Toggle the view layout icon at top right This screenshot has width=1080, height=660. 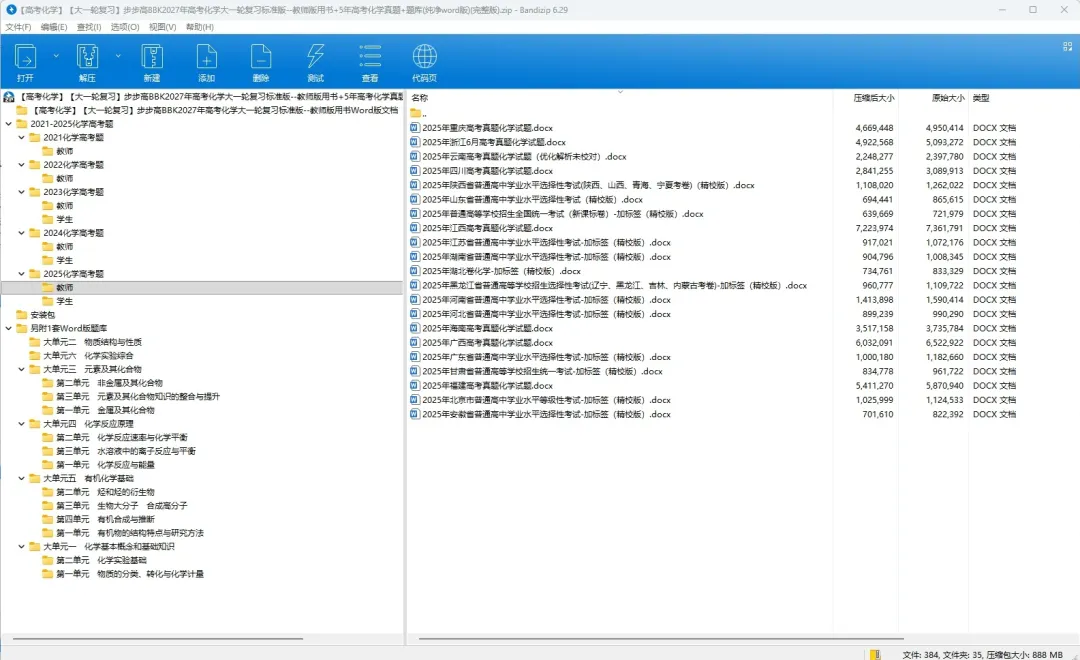click(1068, 46)
